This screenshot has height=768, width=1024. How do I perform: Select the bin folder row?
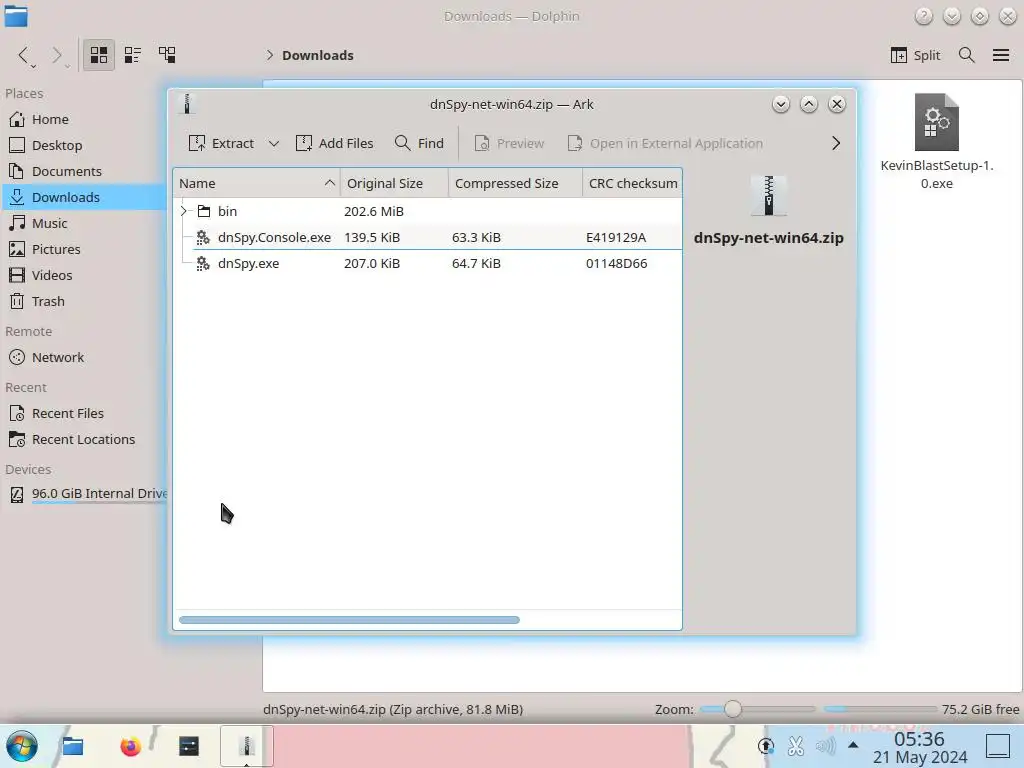pyautogui.click(x=428, y=211)
